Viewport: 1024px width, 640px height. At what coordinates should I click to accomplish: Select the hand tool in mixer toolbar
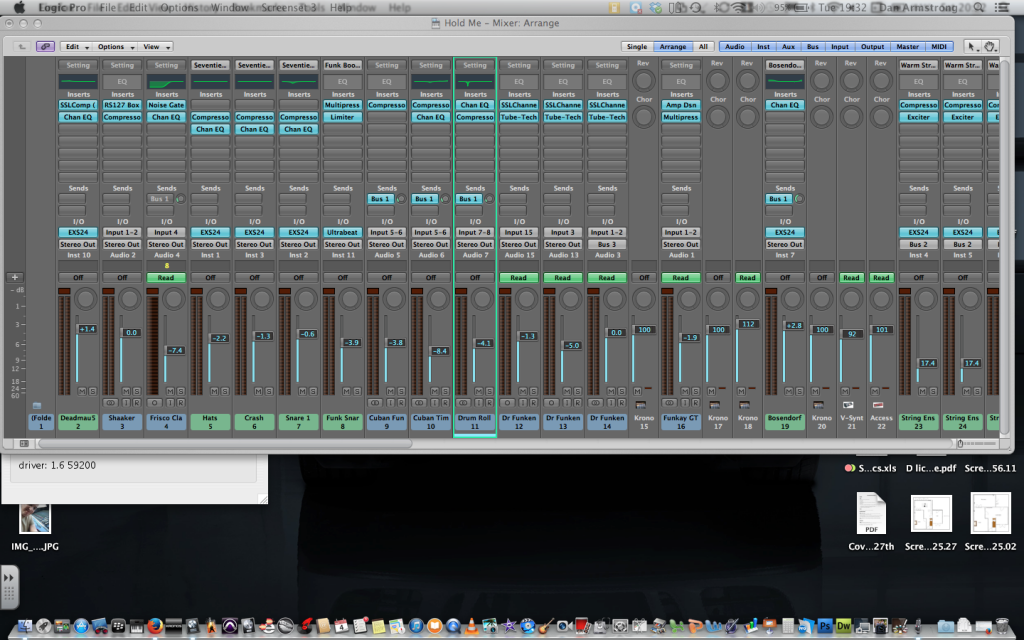click(x=989, y=46)
